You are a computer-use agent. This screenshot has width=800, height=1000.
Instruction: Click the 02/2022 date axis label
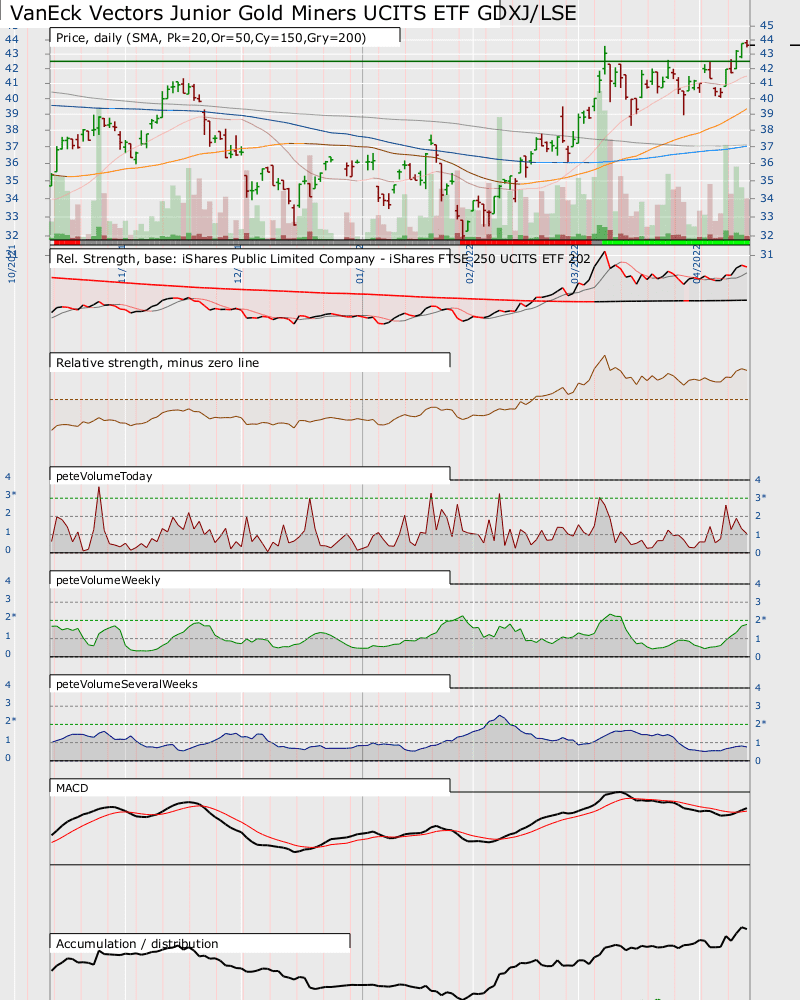(470, 263)
